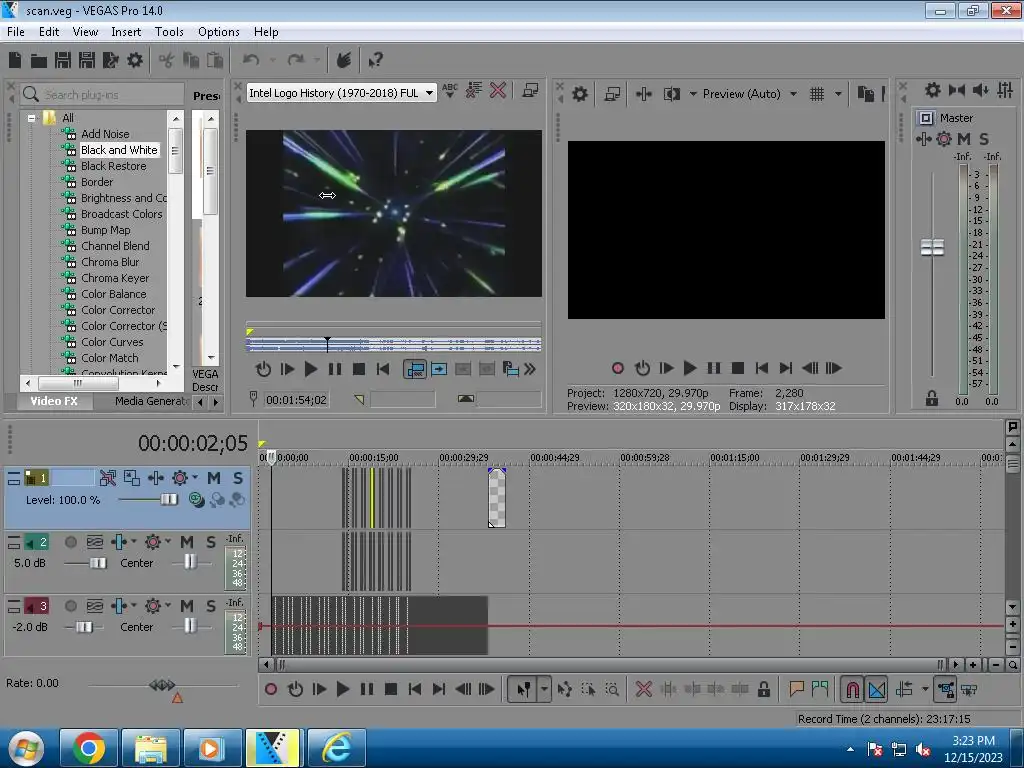Screen dimensions: 1024x768
Task: Click the Undo arrow button
Action: pyautogui.click(x=251, y=60)
